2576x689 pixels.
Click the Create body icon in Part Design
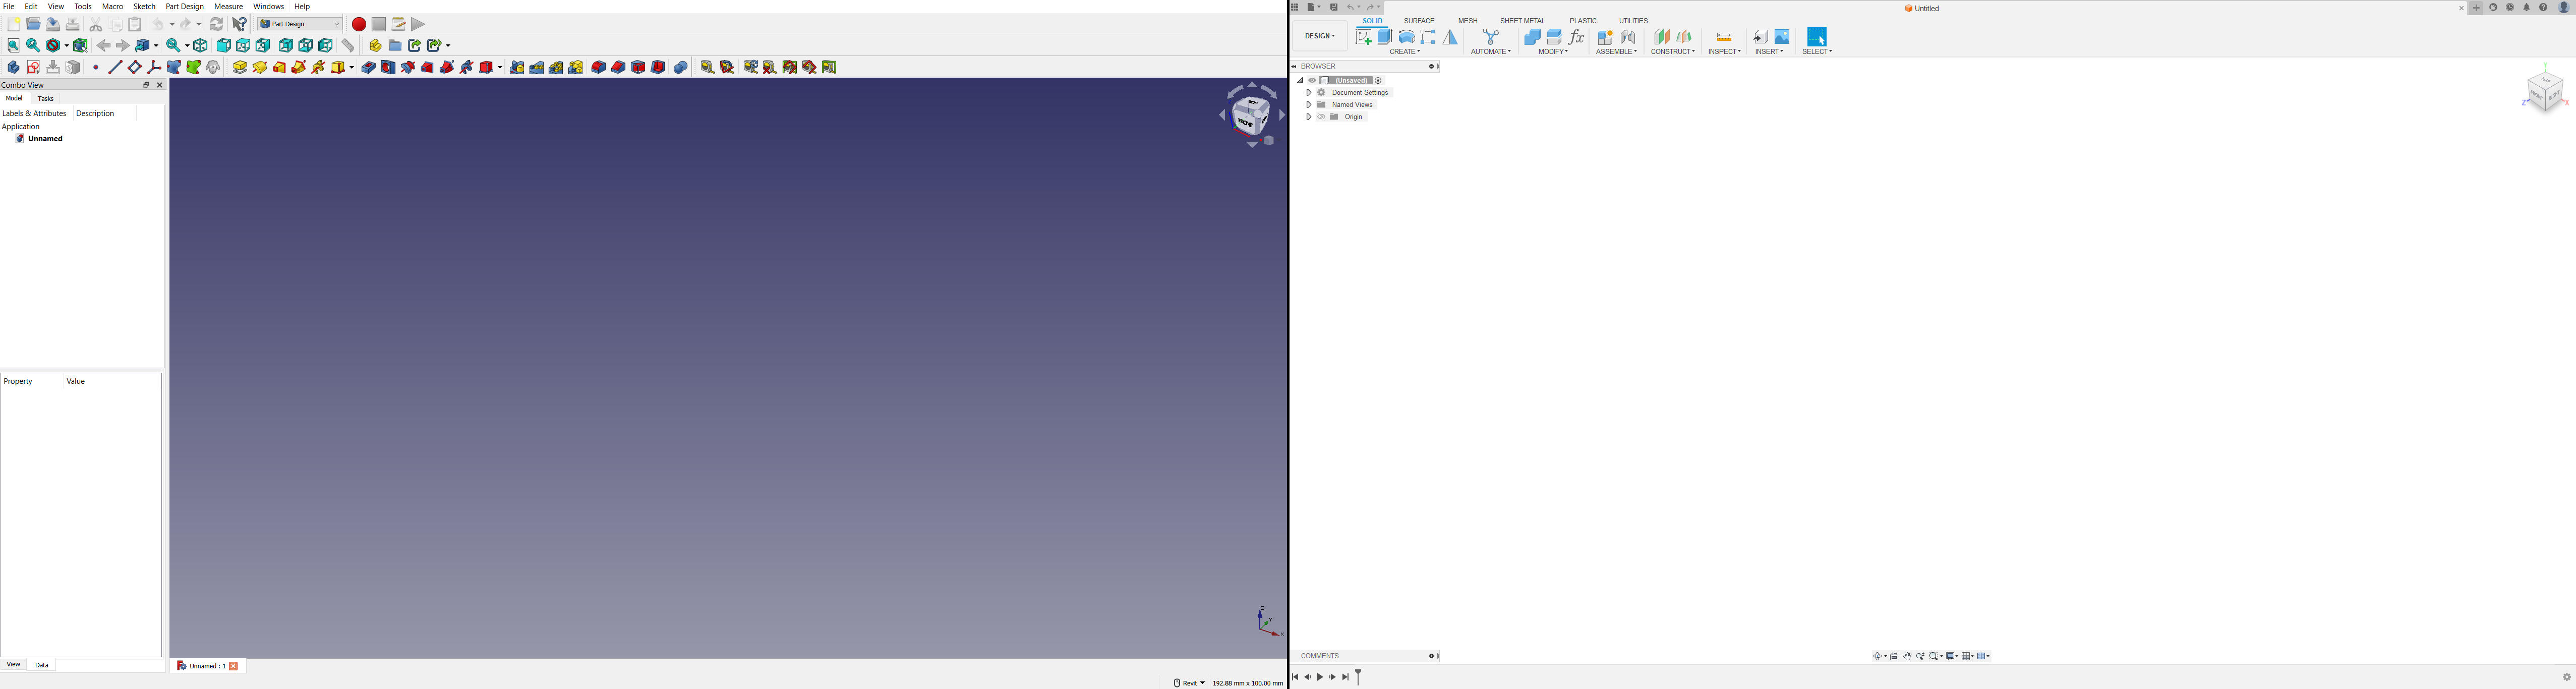[x=14, y=67]
